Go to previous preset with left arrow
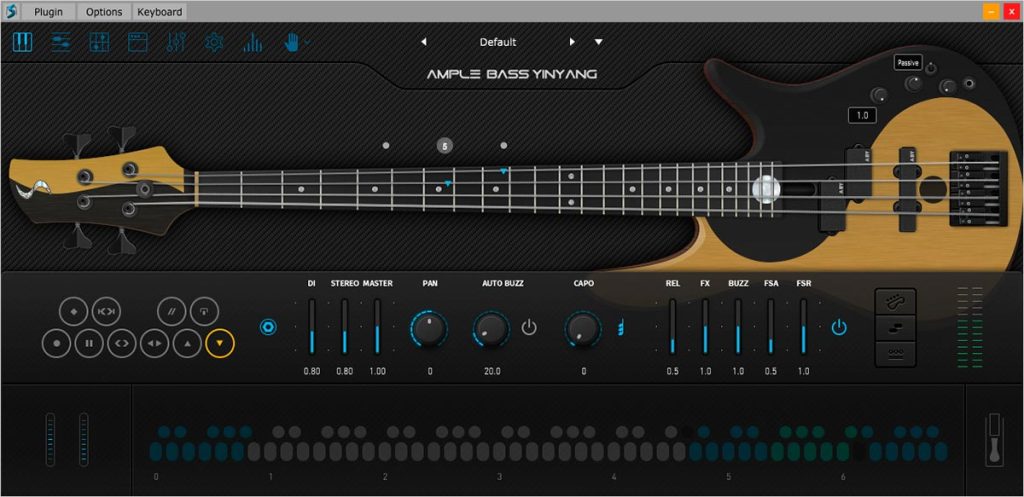 (x=424, y=42)
